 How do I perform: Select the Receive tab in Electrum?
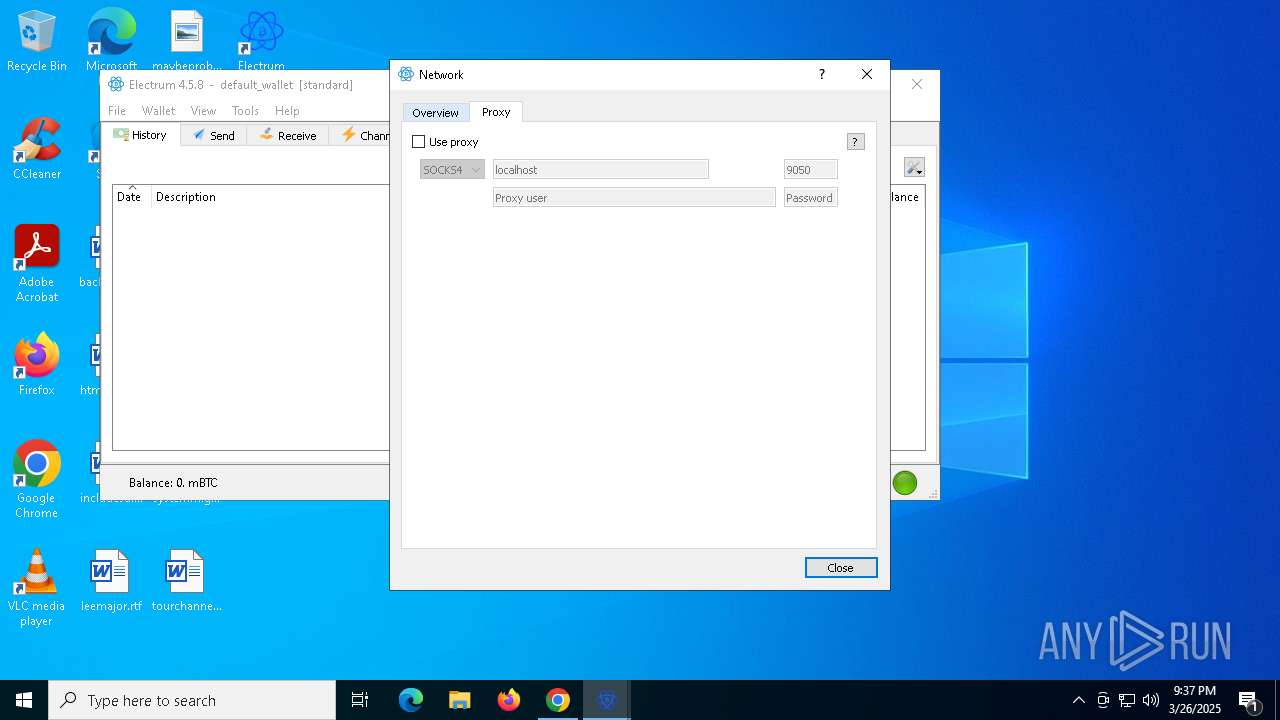coord(288,136)
